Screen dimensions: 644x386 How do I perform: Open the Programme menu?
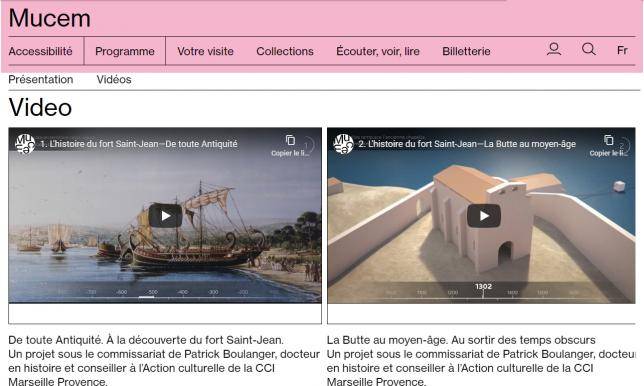pyautogui.click(x=125, y=51)
